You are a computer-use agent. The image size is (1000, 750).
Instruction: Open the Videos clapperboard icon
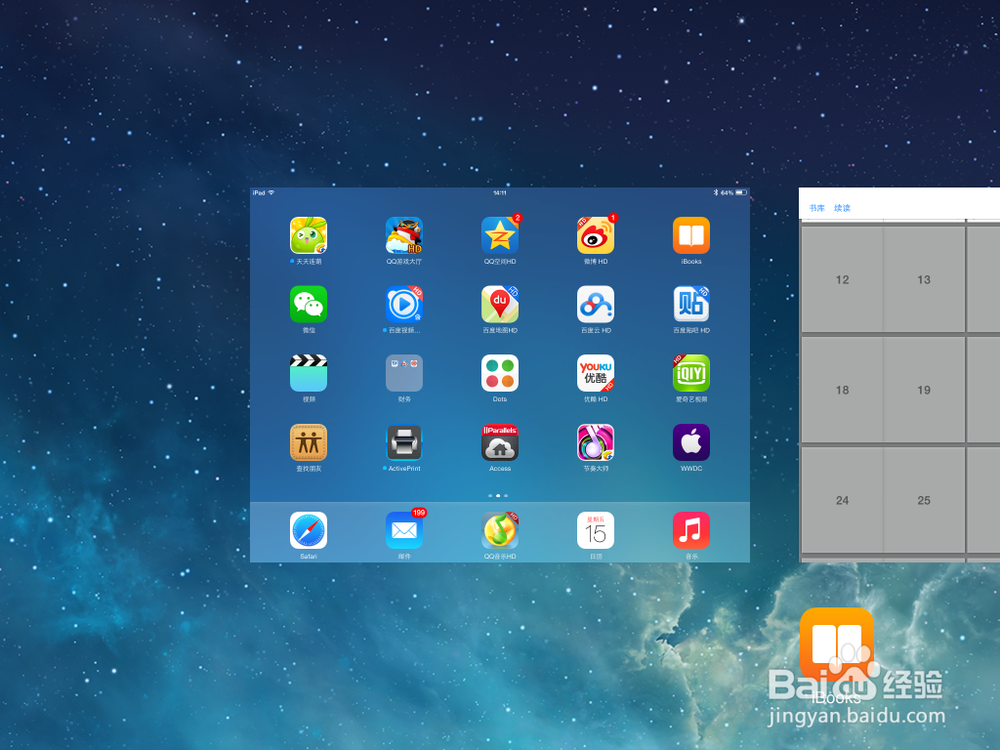309,373
